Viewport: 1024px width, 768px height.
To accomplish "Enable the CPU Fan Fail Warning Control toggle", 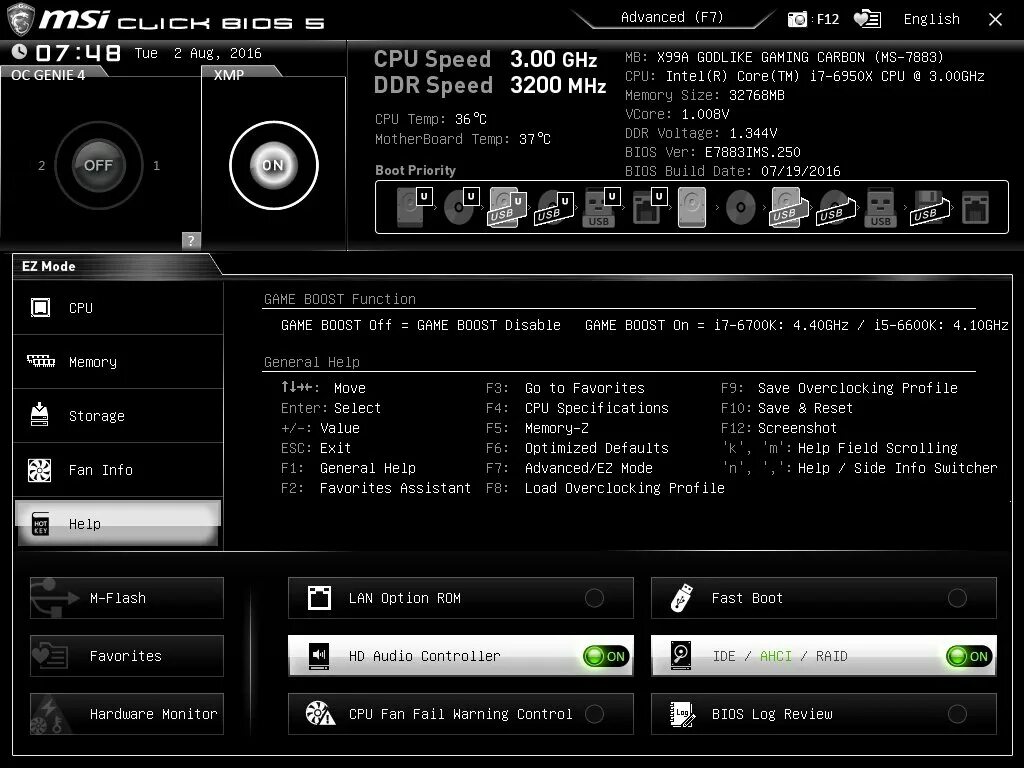I will pos(594,714).
